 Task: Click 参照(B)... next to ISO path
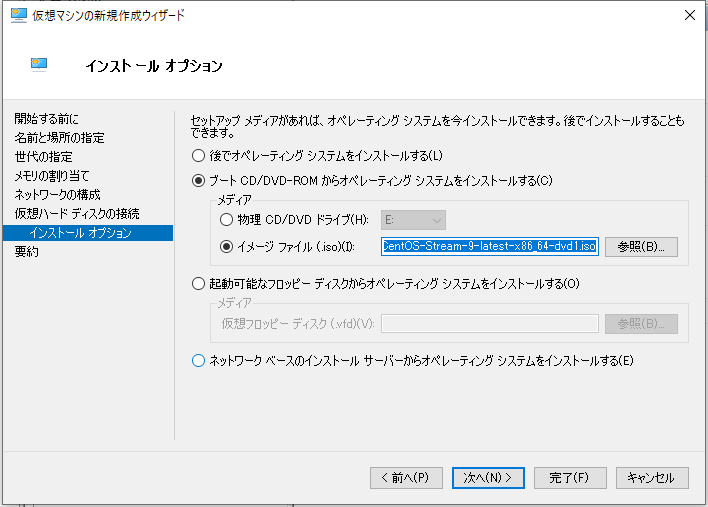click(x=641, y=246)
